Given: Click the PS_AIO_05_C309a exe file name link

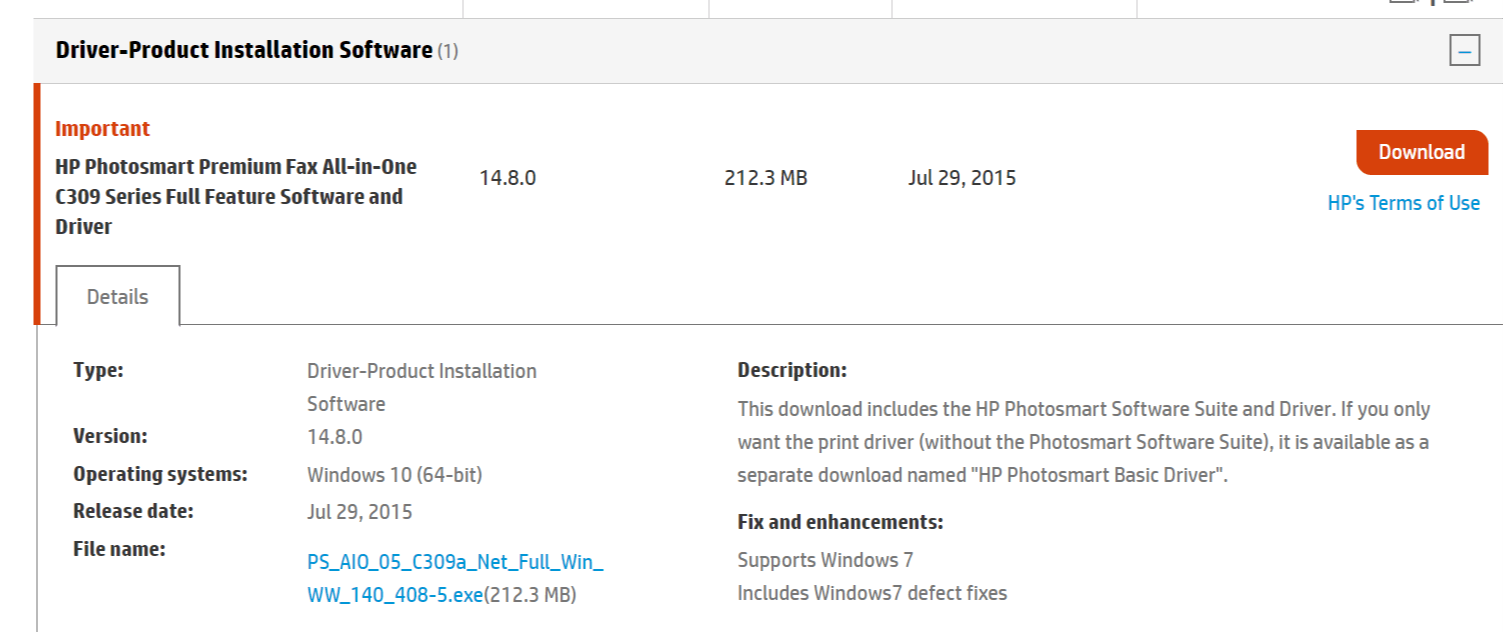Looking at the screenshot, I should tap(455, 578).
